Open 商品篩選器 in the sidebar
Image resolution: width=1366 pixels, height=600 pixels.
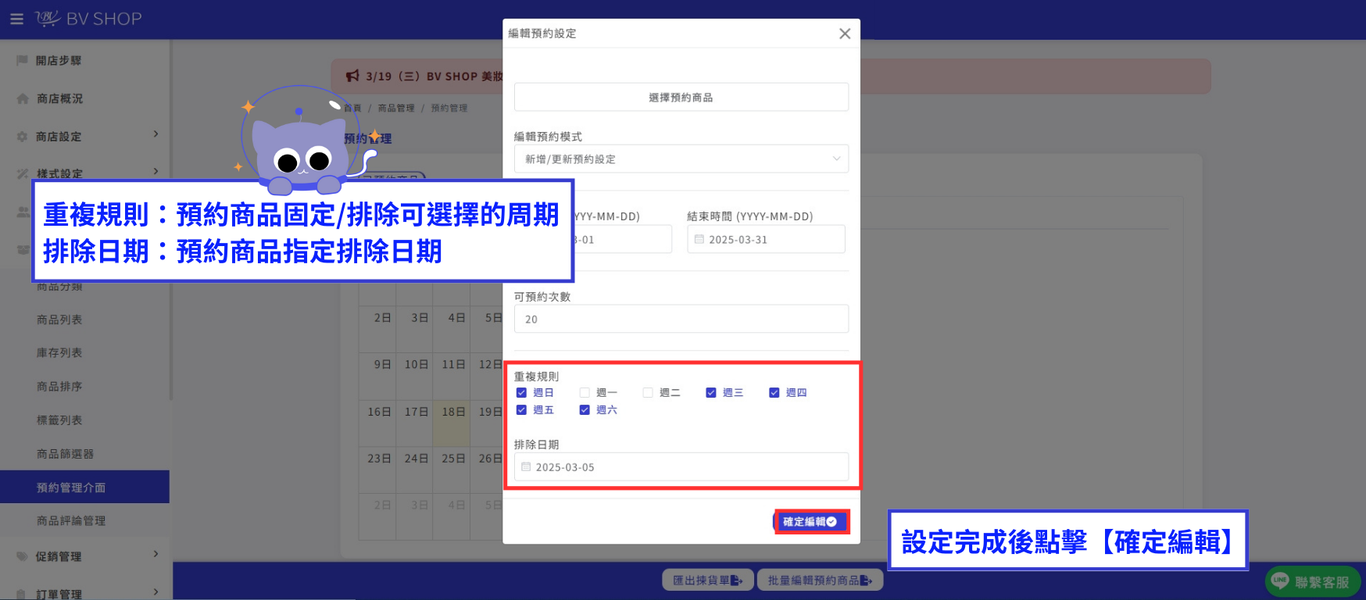[65, 454]
